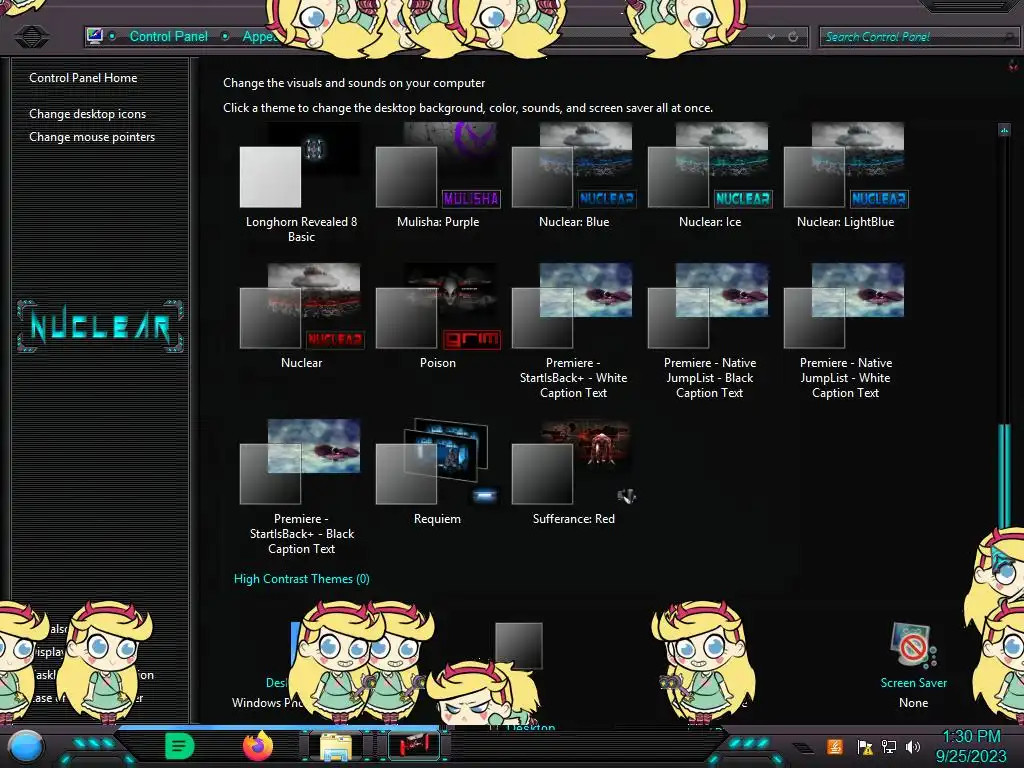This screenshot has height=768, width=1024.
Task: Click the red help icon below search
Action: 1013,65
